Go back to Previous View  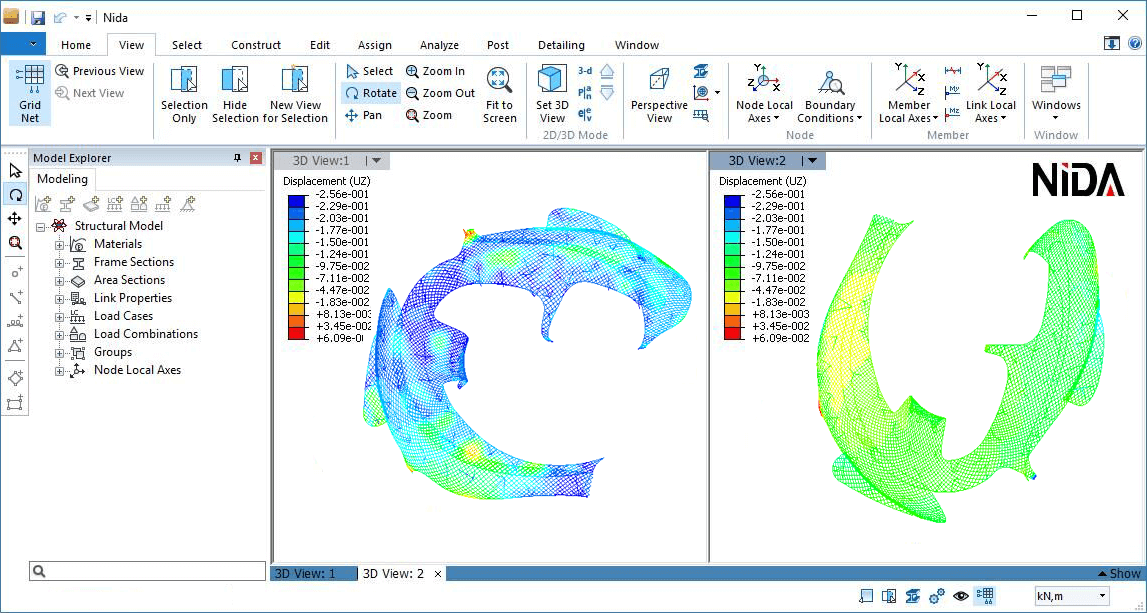coord(99,71)
